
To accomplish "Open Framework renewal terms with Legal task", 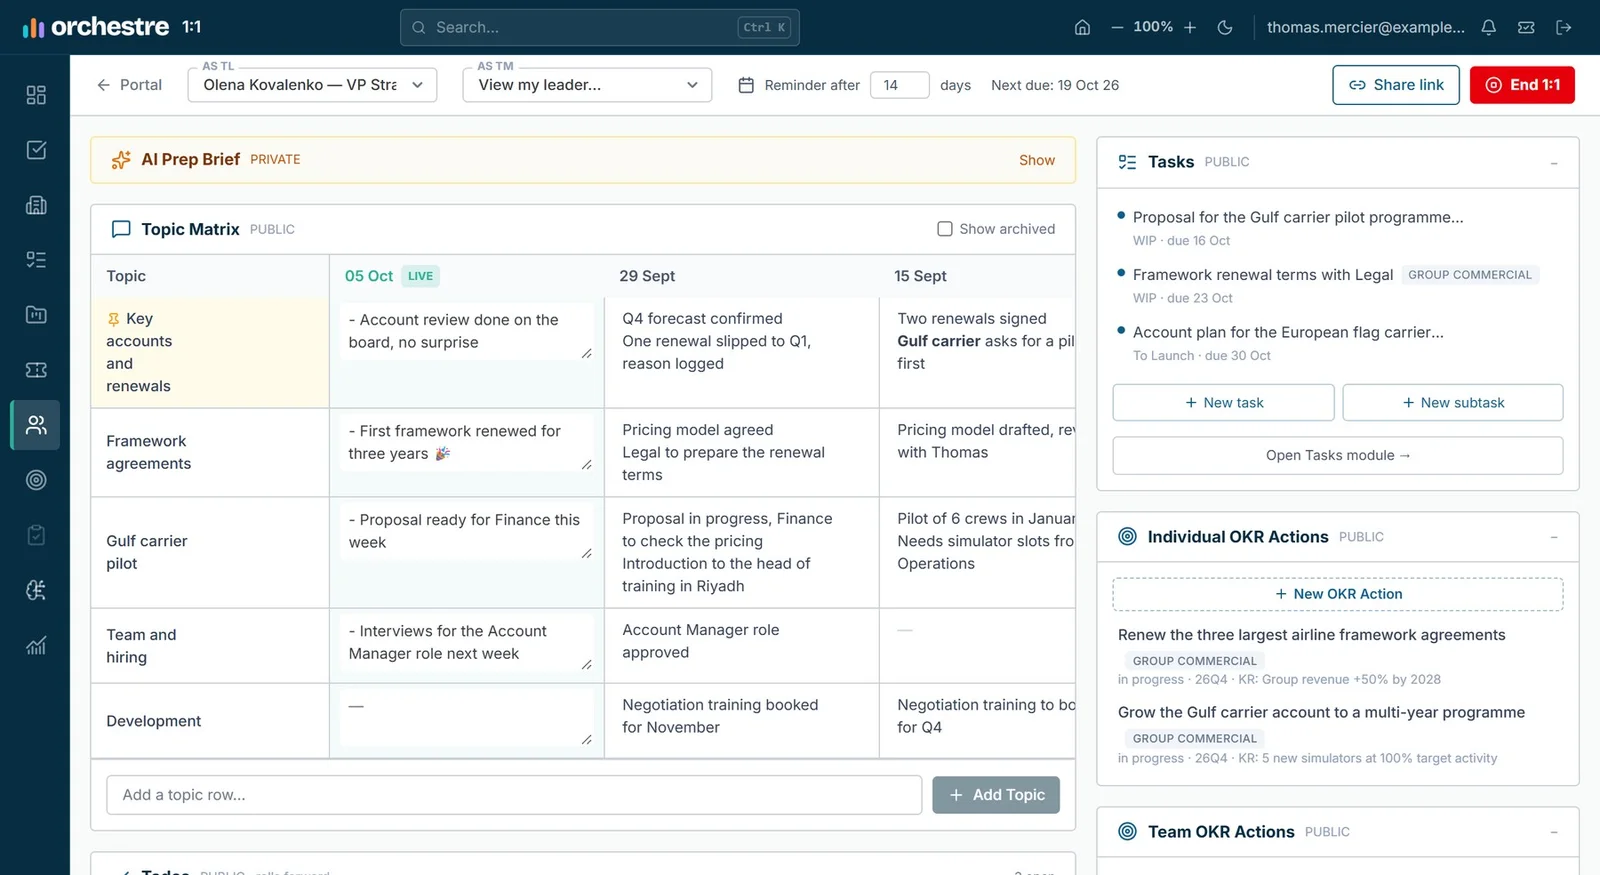I will tap(1263, 274).
